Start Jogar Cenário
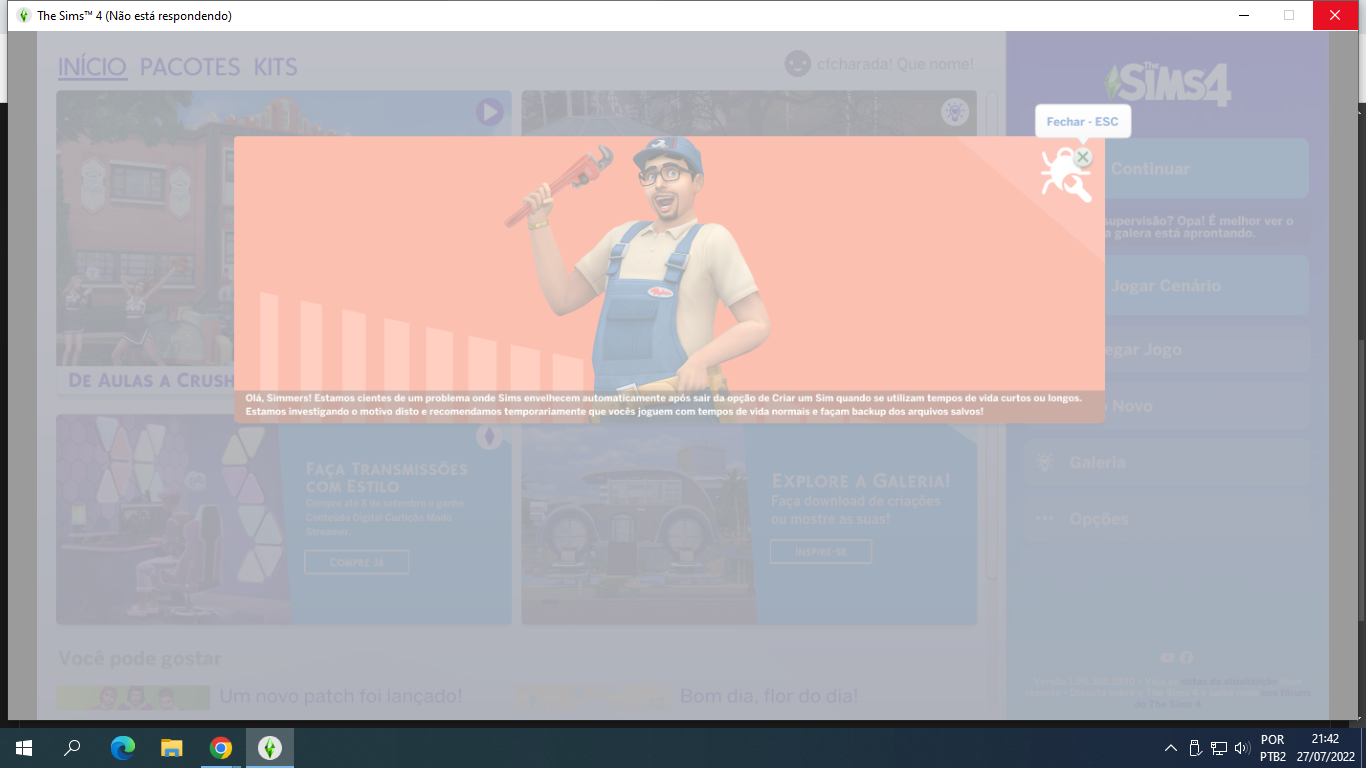The height and width of the screenshot is (768, 1366). click(x=1166, y=285)
